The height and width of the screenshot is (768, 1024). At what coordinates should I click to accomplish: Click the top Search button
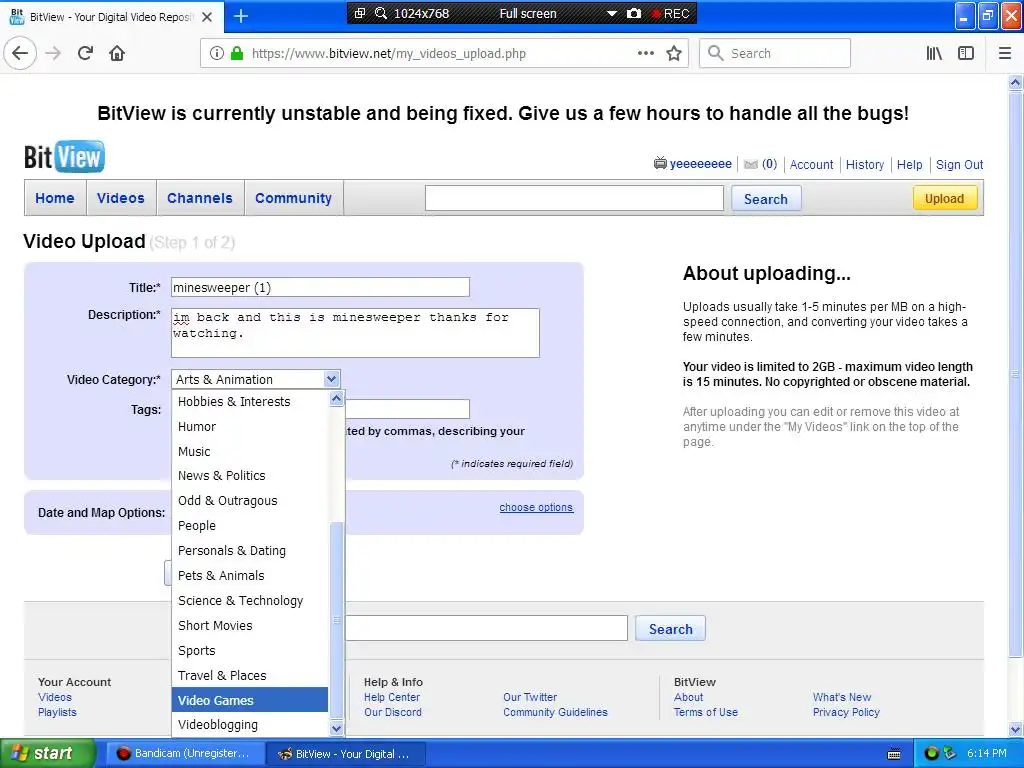coord(765,199)
